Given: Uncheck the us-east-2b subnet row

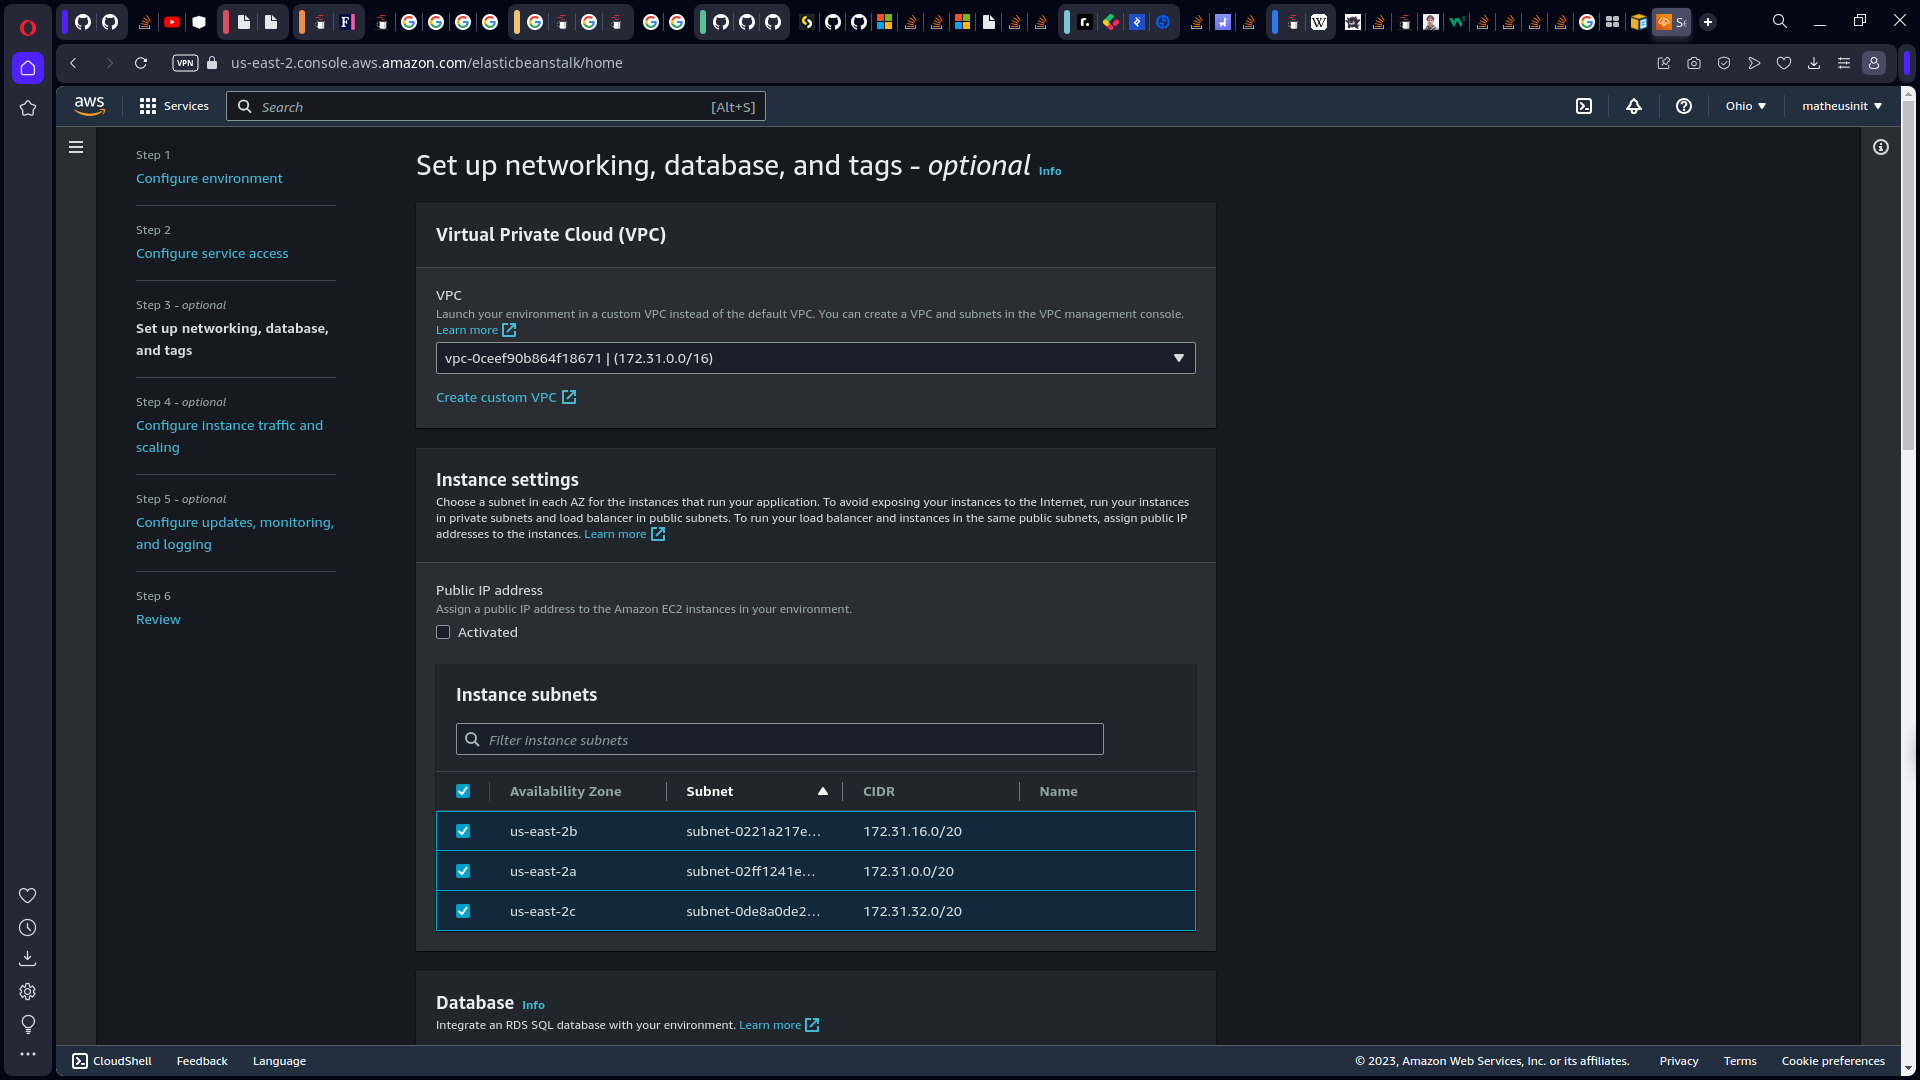Looking at the screenshot, I should (x=463, y=831).
